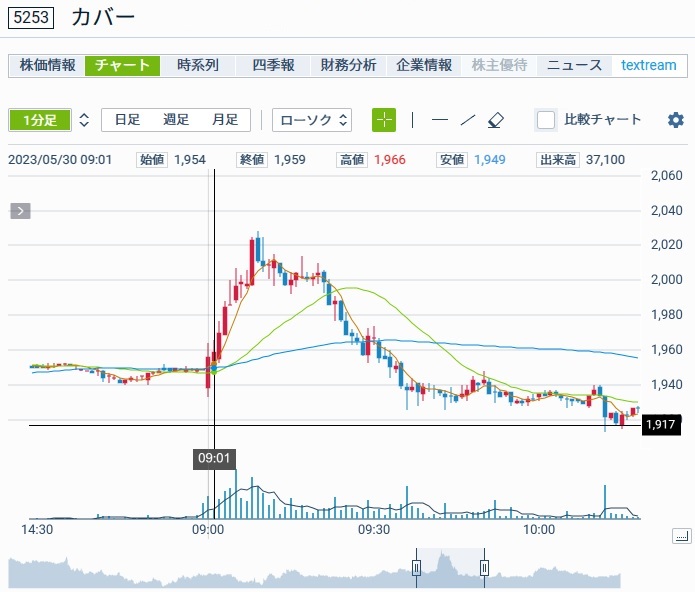
Task: Open the 時系列 tab
Action: coord(198,65)
